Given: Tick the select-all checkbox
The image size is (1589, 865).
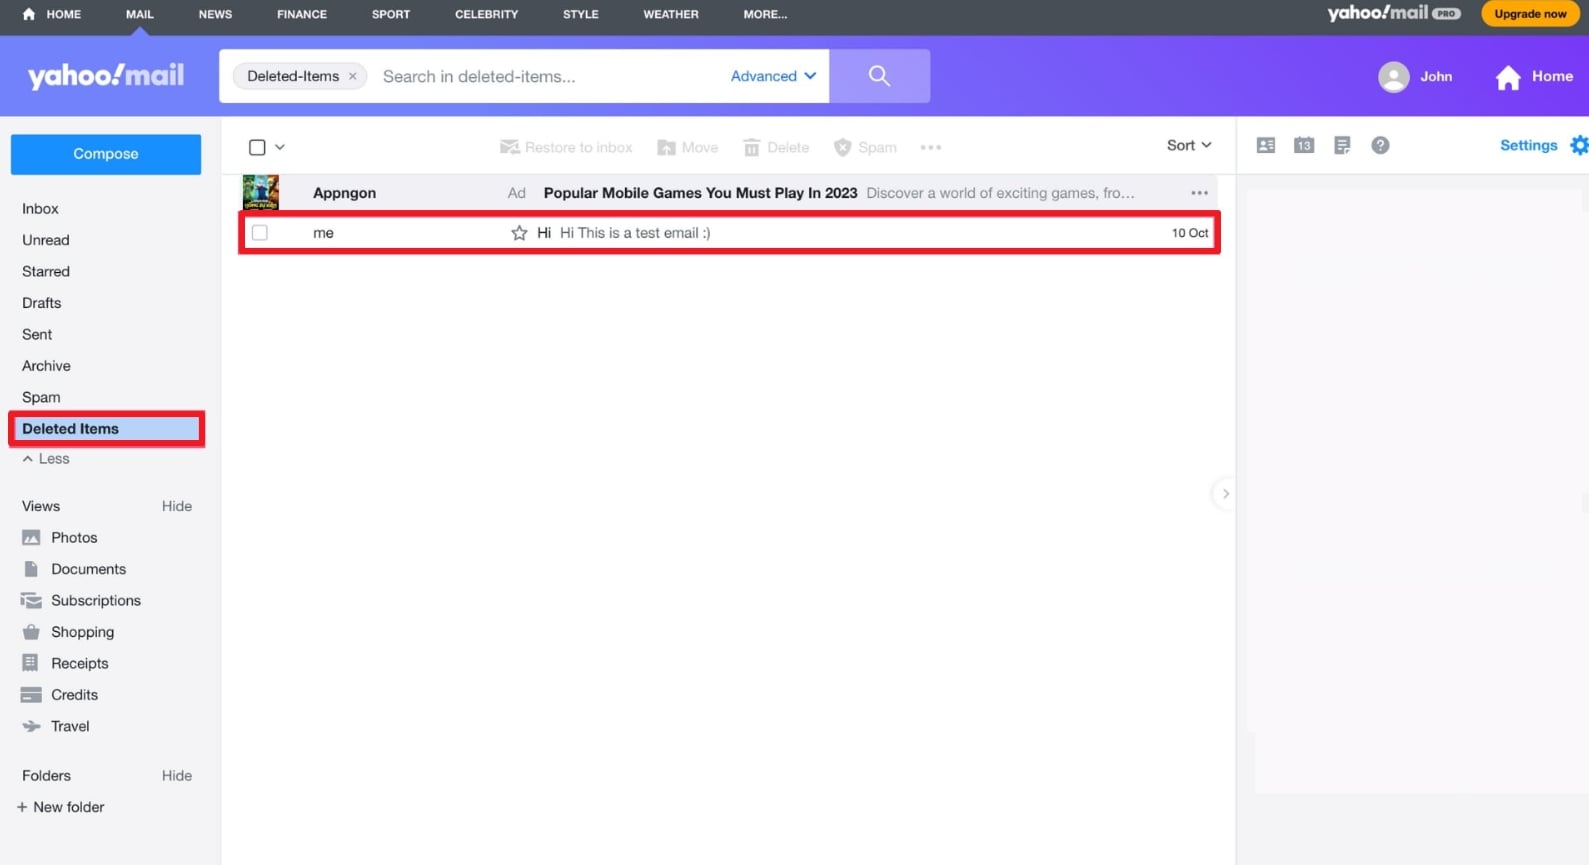Looking at the screenshot, I should tap(257, 147).
